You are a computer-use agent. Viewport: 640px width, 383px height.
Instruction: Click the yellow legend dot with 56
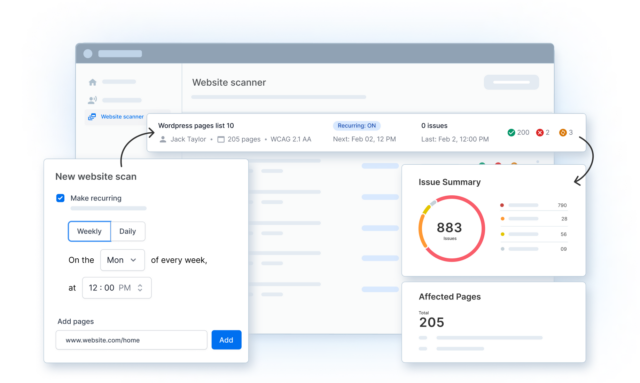click(502, 234)
